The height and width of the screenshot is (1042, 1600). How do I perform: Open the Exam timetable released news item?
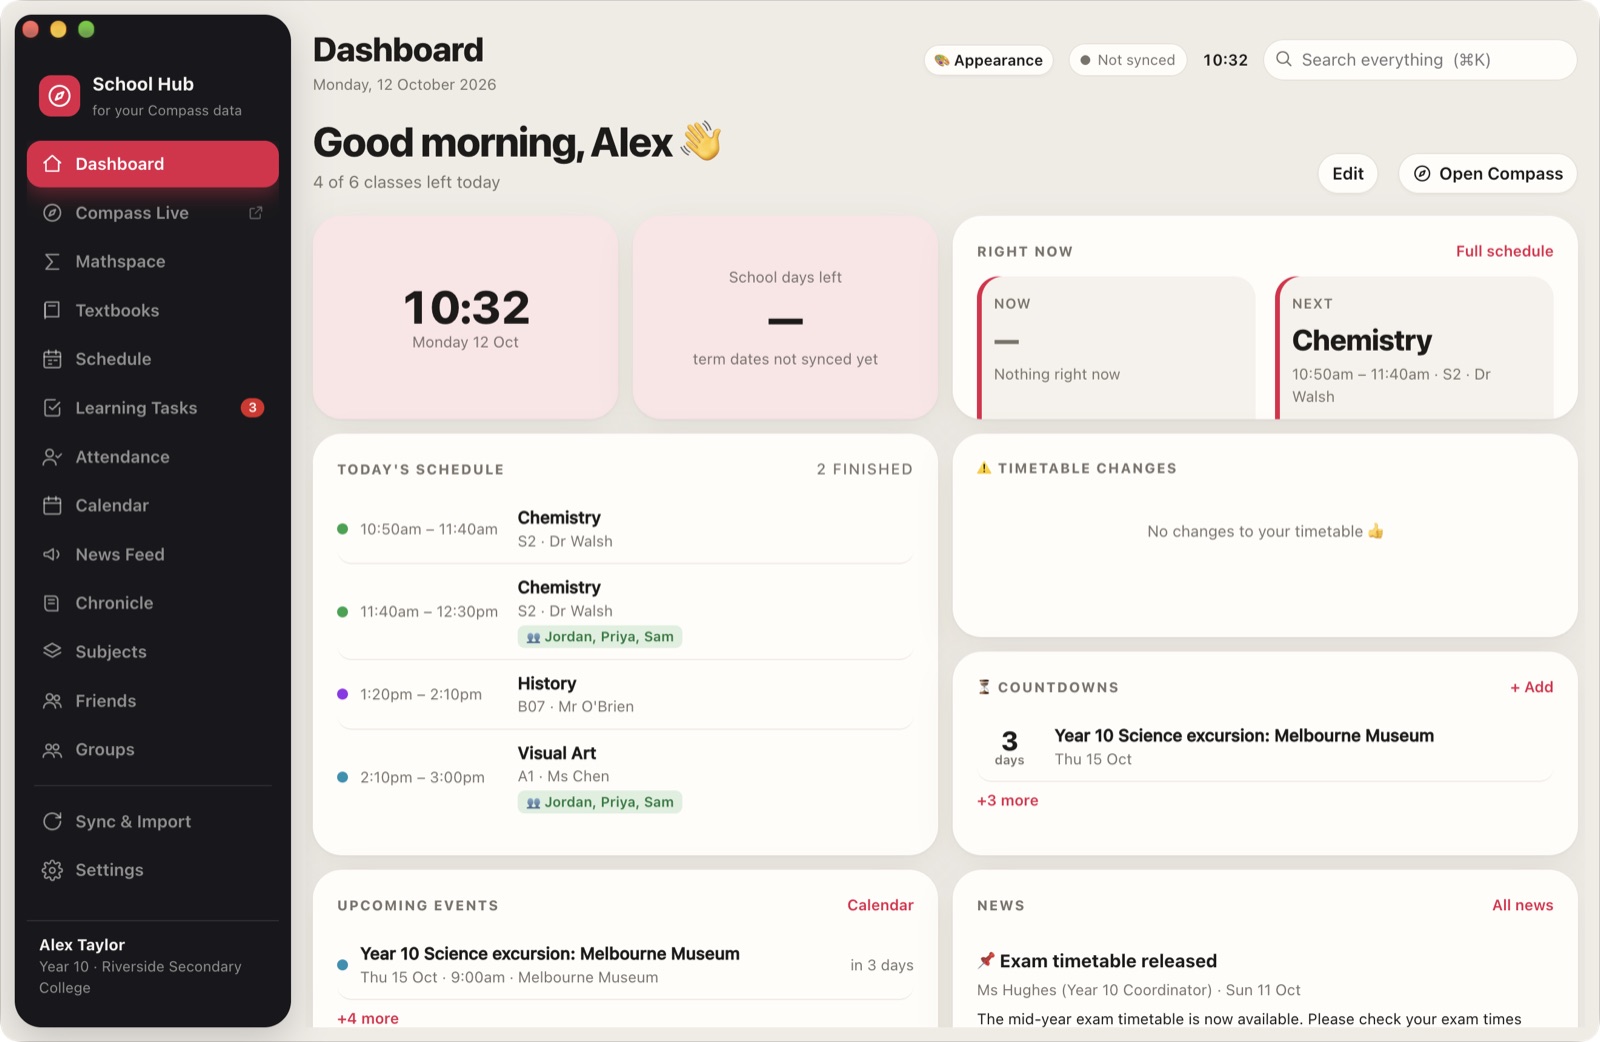click(x=1265, y=988)
